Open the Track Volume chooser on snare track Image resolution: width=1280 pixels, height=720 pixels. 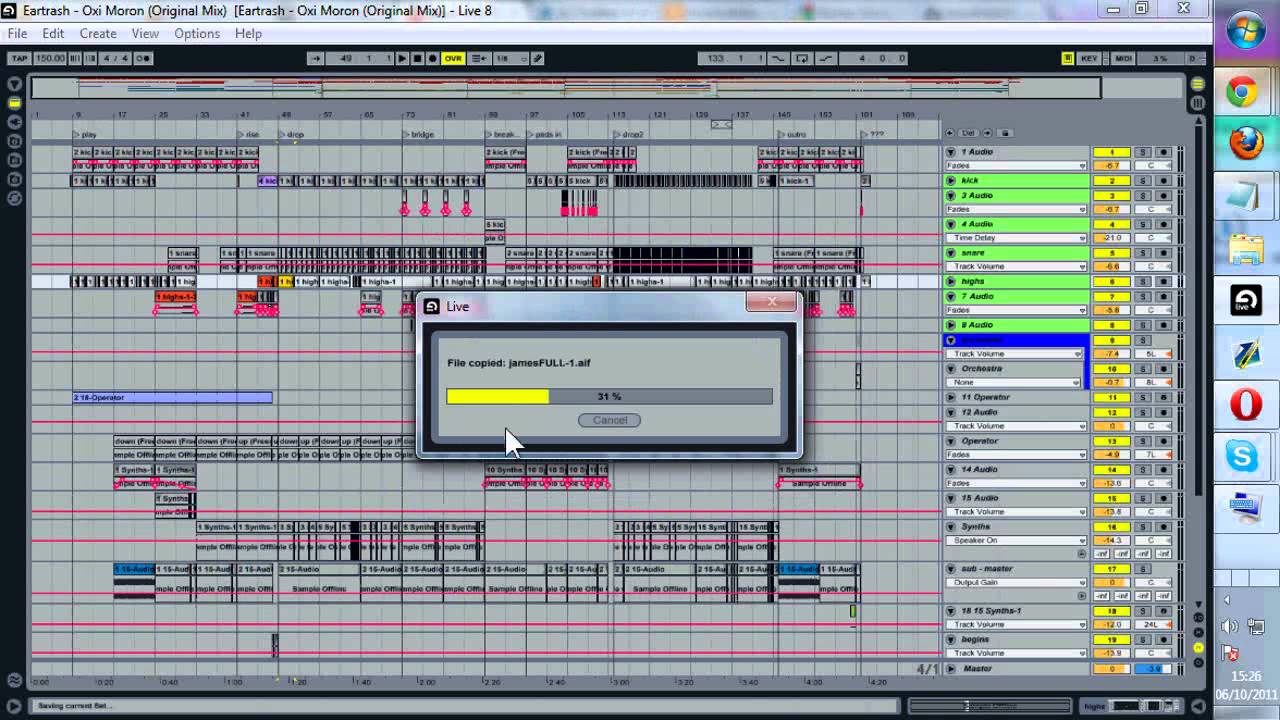click(x=1016, y=267)
